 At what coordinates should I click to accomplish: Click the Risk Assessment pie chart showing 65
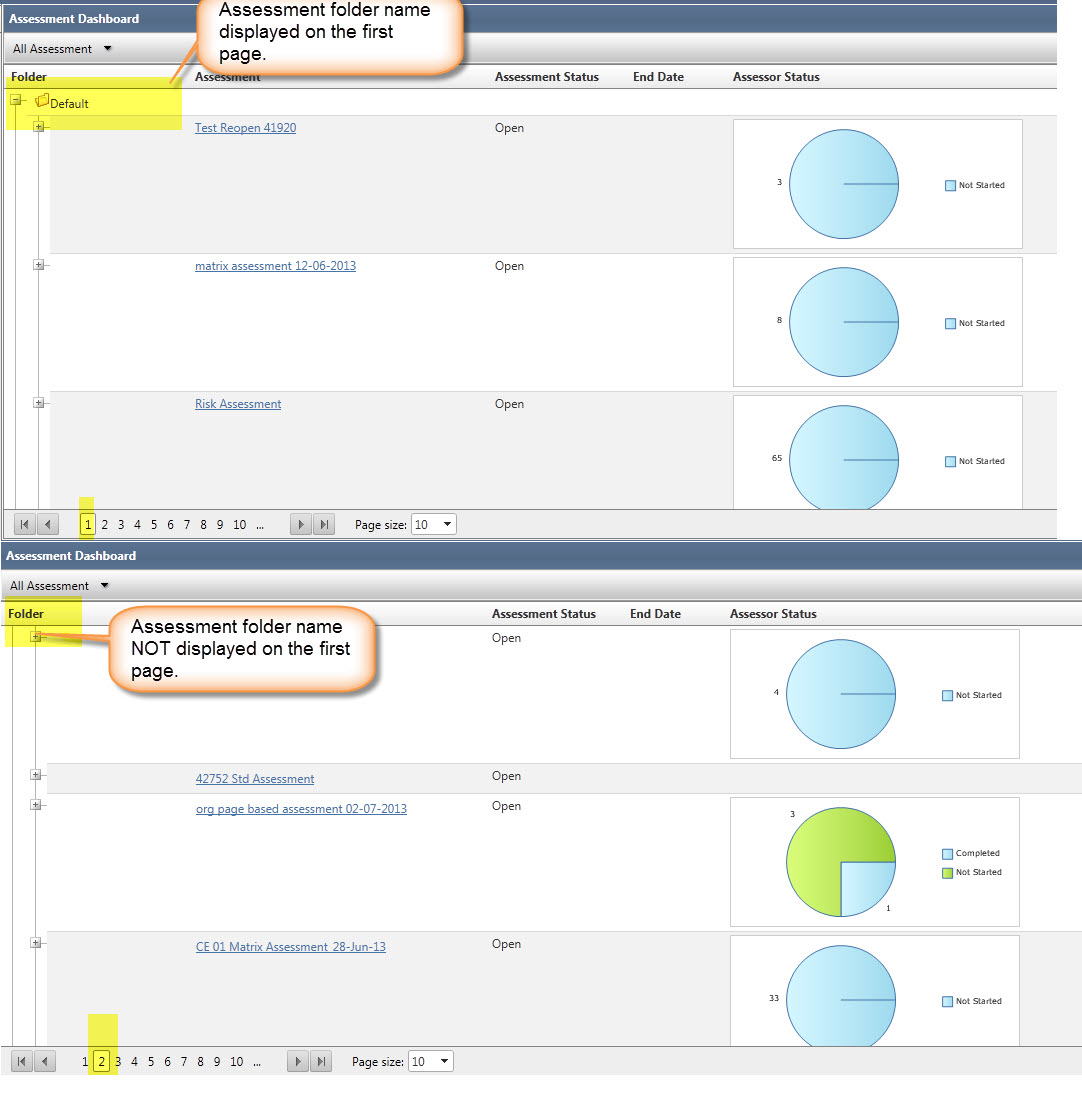coord(844,458)
